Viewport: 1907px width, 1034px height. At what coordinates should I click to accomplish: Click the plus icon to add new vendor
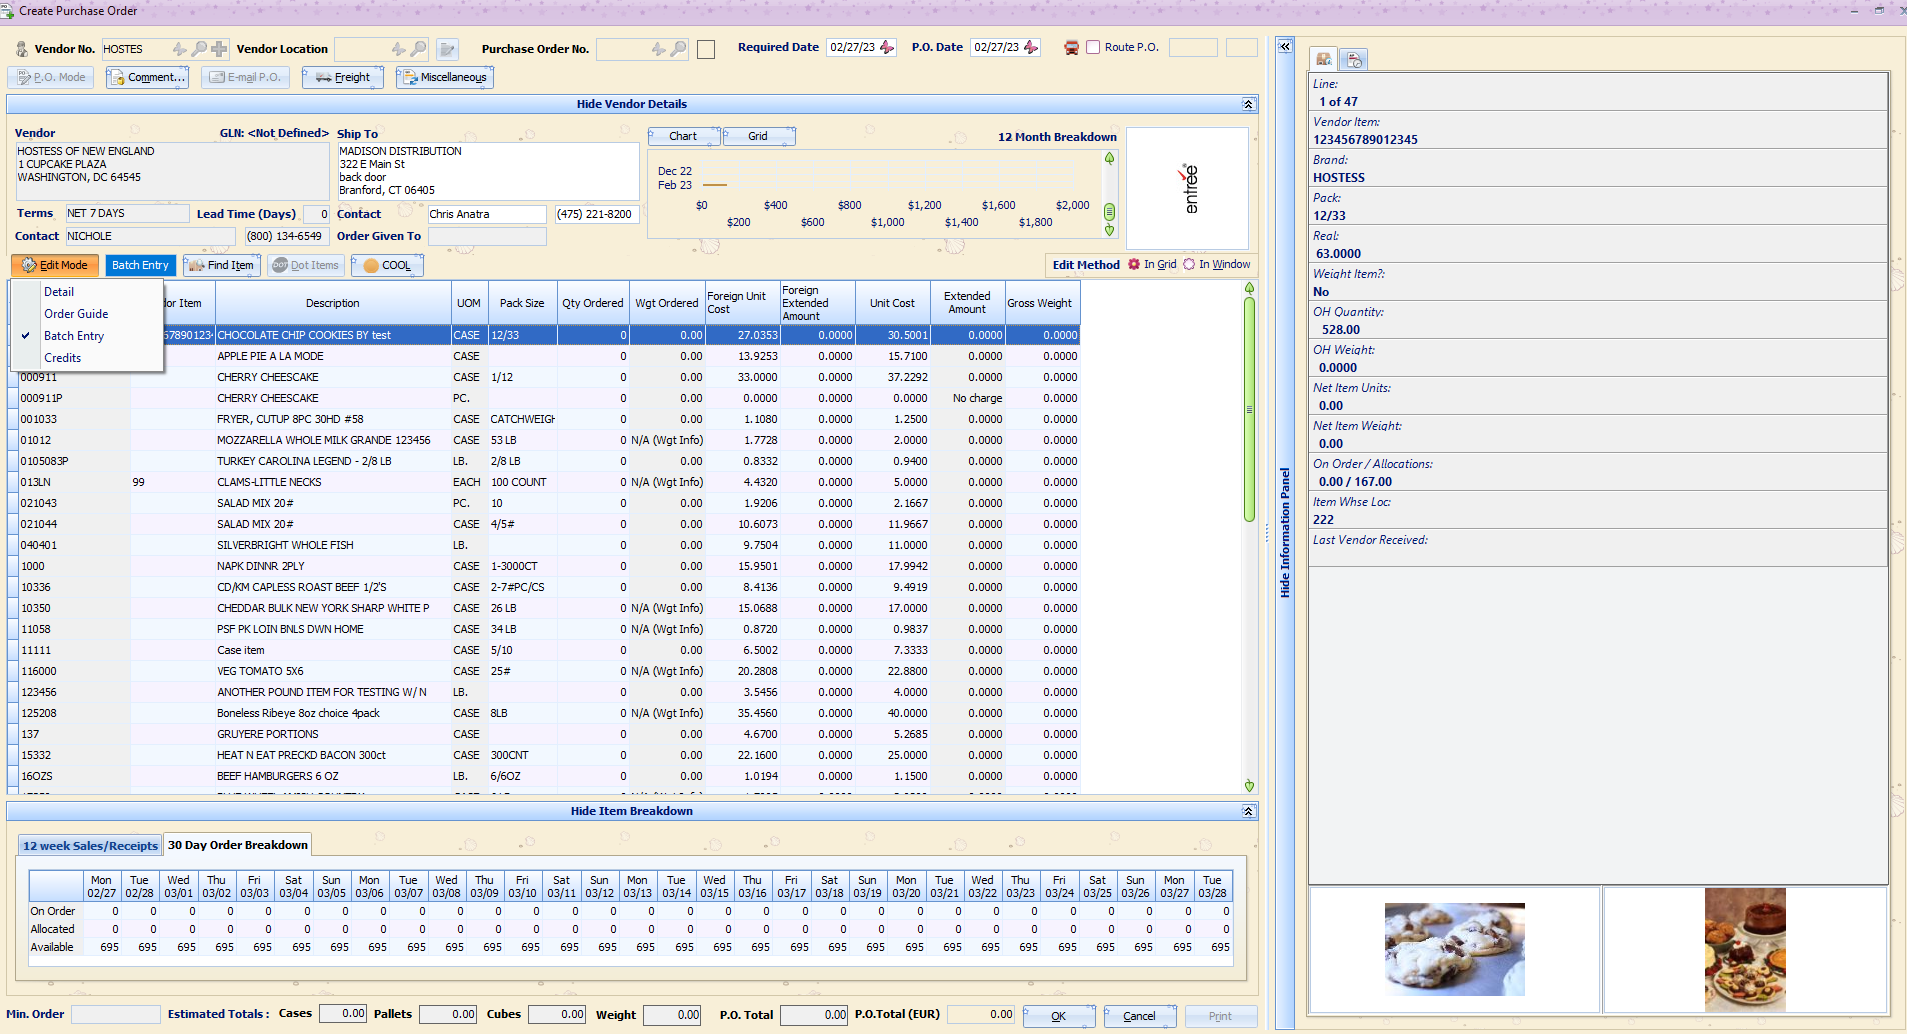point(218,49)
